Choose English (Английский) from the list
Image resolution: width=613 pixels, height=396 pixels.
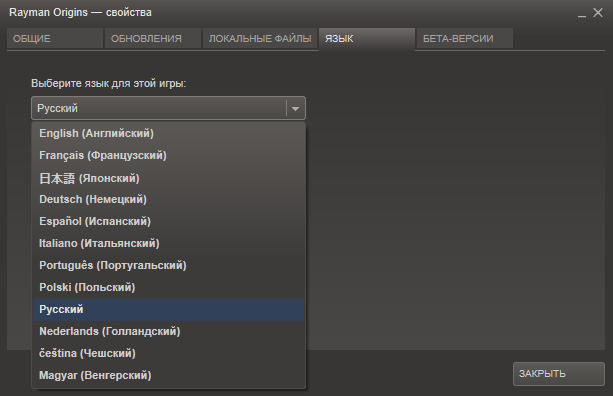(x=168, y=133)
